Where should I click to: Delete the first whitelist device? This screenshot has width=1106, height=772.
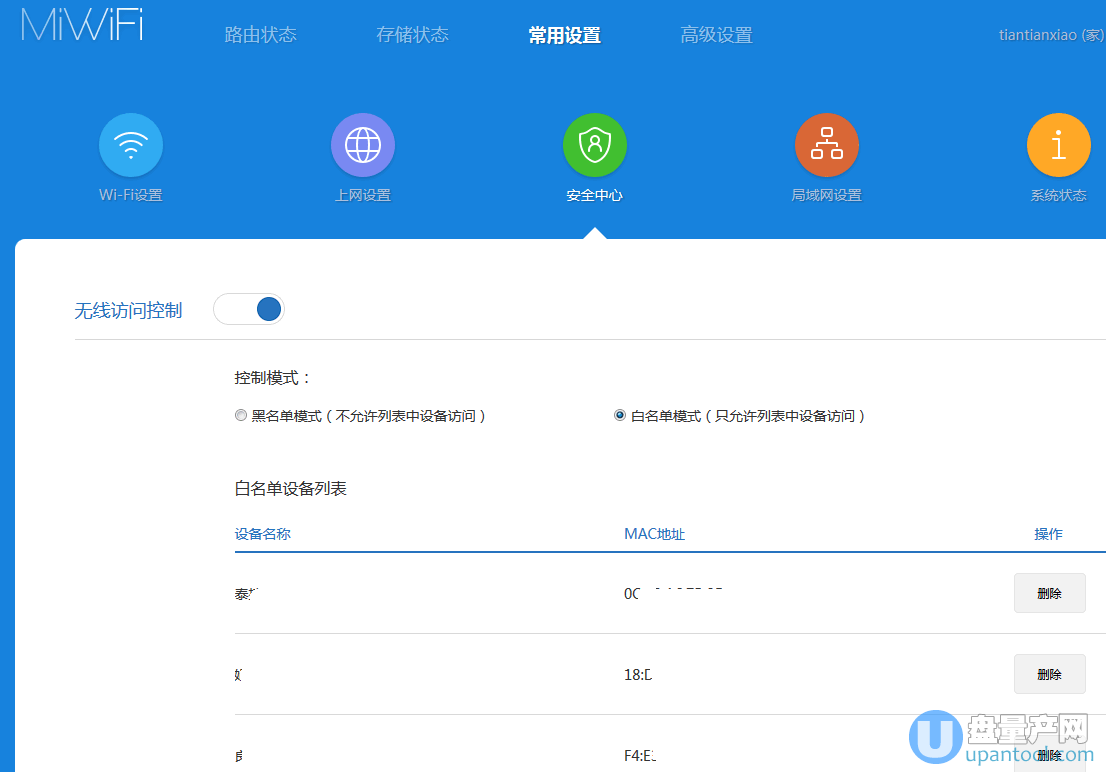(1049, 592)
